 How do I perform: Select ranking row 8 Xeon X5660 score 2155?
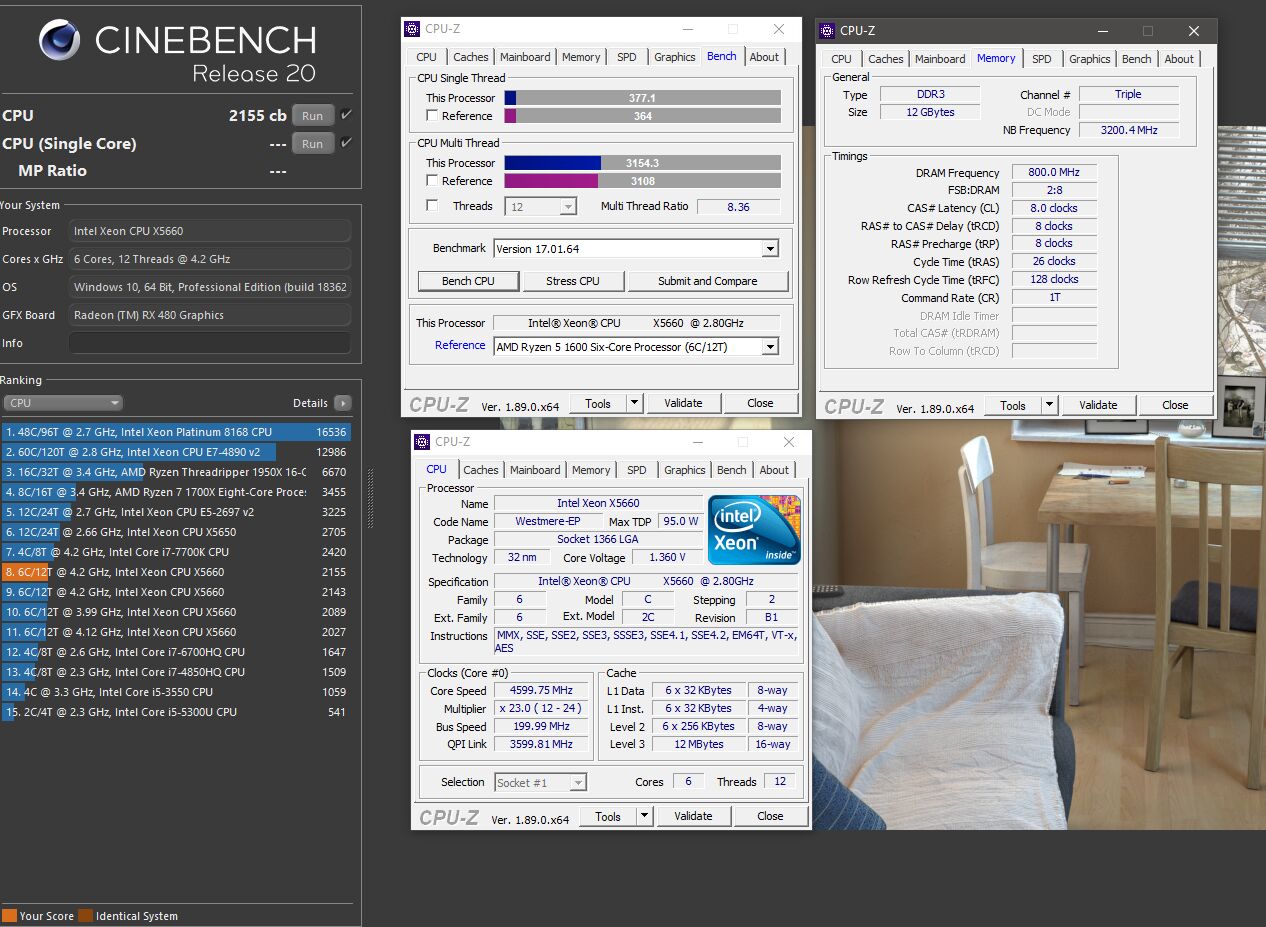176,572
